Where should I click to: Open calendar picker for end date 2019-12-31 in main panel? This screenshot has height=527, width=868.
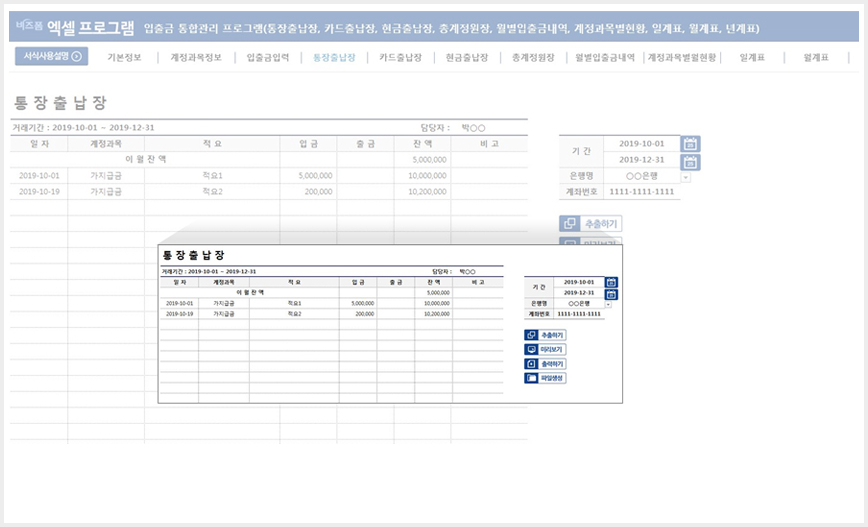pos(690,162)
